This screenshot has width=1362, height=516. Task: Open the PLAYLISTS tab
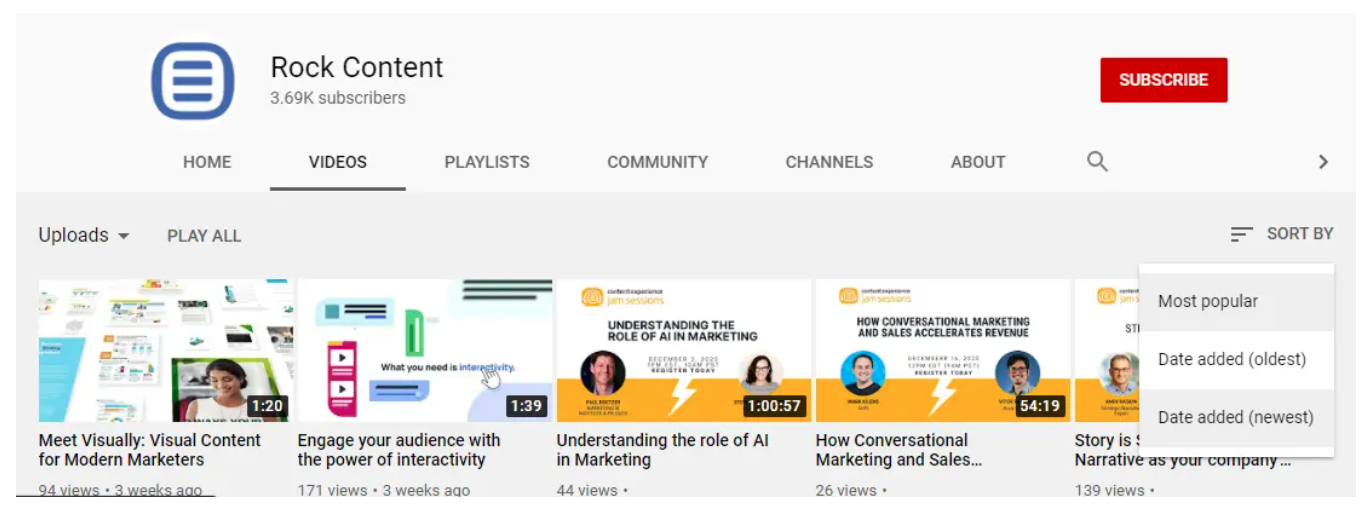click(x=487, y=162)
